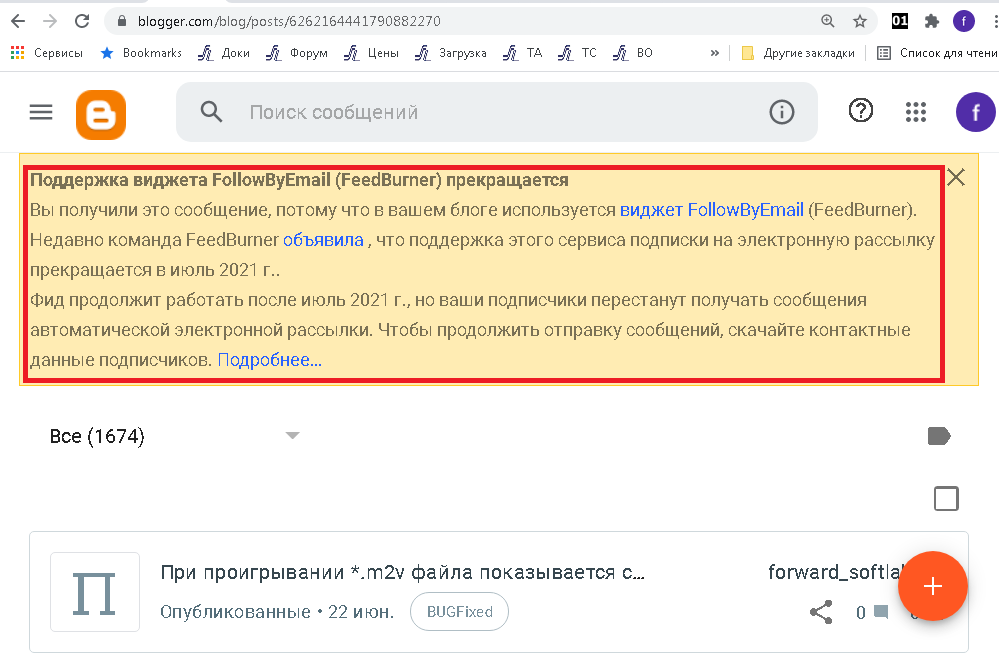Open the Другие закладки folder
The height and width of the screenshot is (656, 999).
click(798, 53)
